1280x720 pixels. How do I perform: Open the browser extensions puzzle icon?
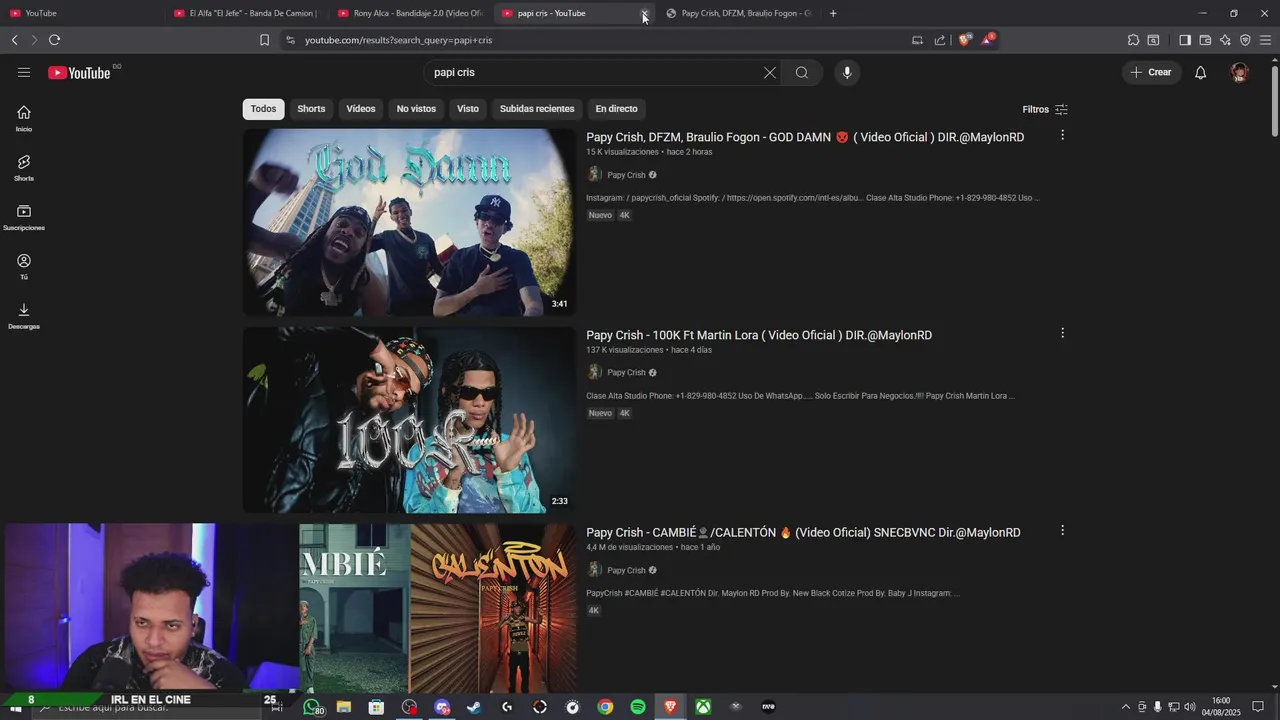pos(1133,40)
